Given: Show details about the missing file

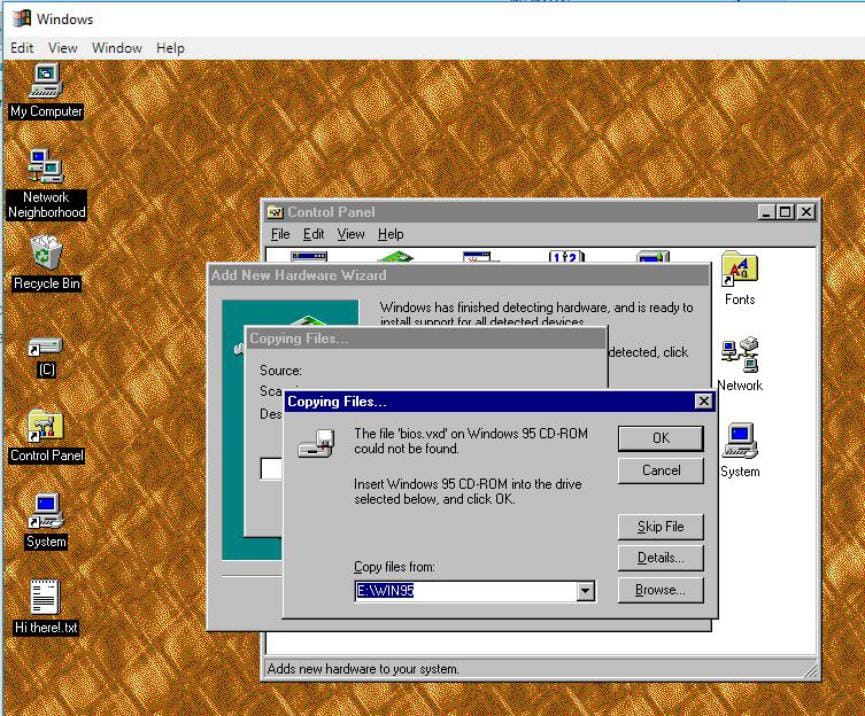Looking at the screenshot, I should (660, 558).
